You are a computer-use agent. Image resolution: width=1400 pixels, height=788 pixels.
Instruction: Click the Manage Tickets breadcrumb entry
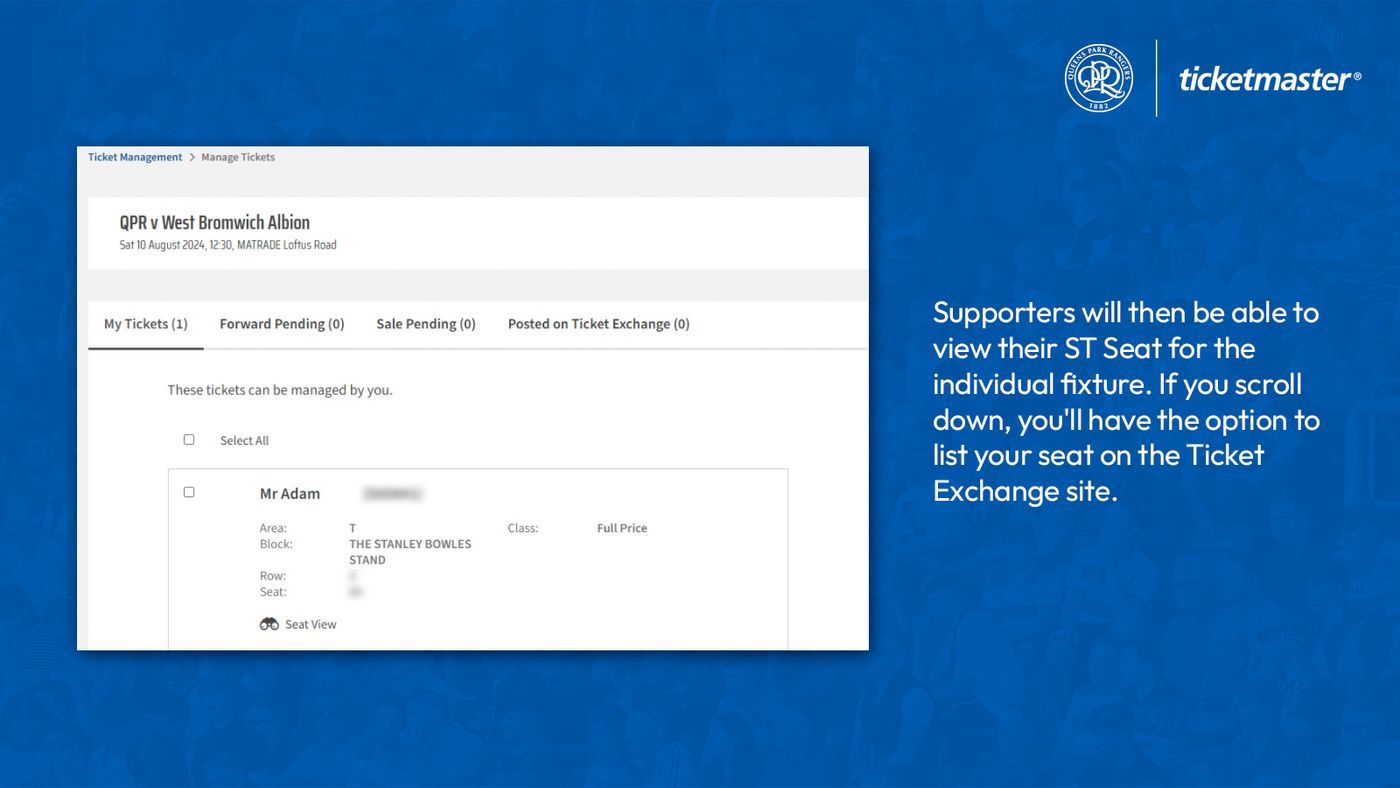pyautogui.click(x=236, y=157)
